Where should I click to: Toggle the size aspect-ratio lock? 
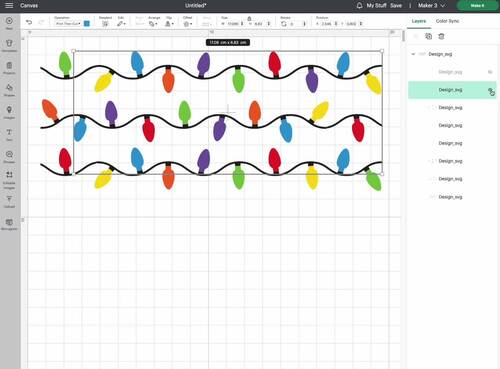point(249,18)
